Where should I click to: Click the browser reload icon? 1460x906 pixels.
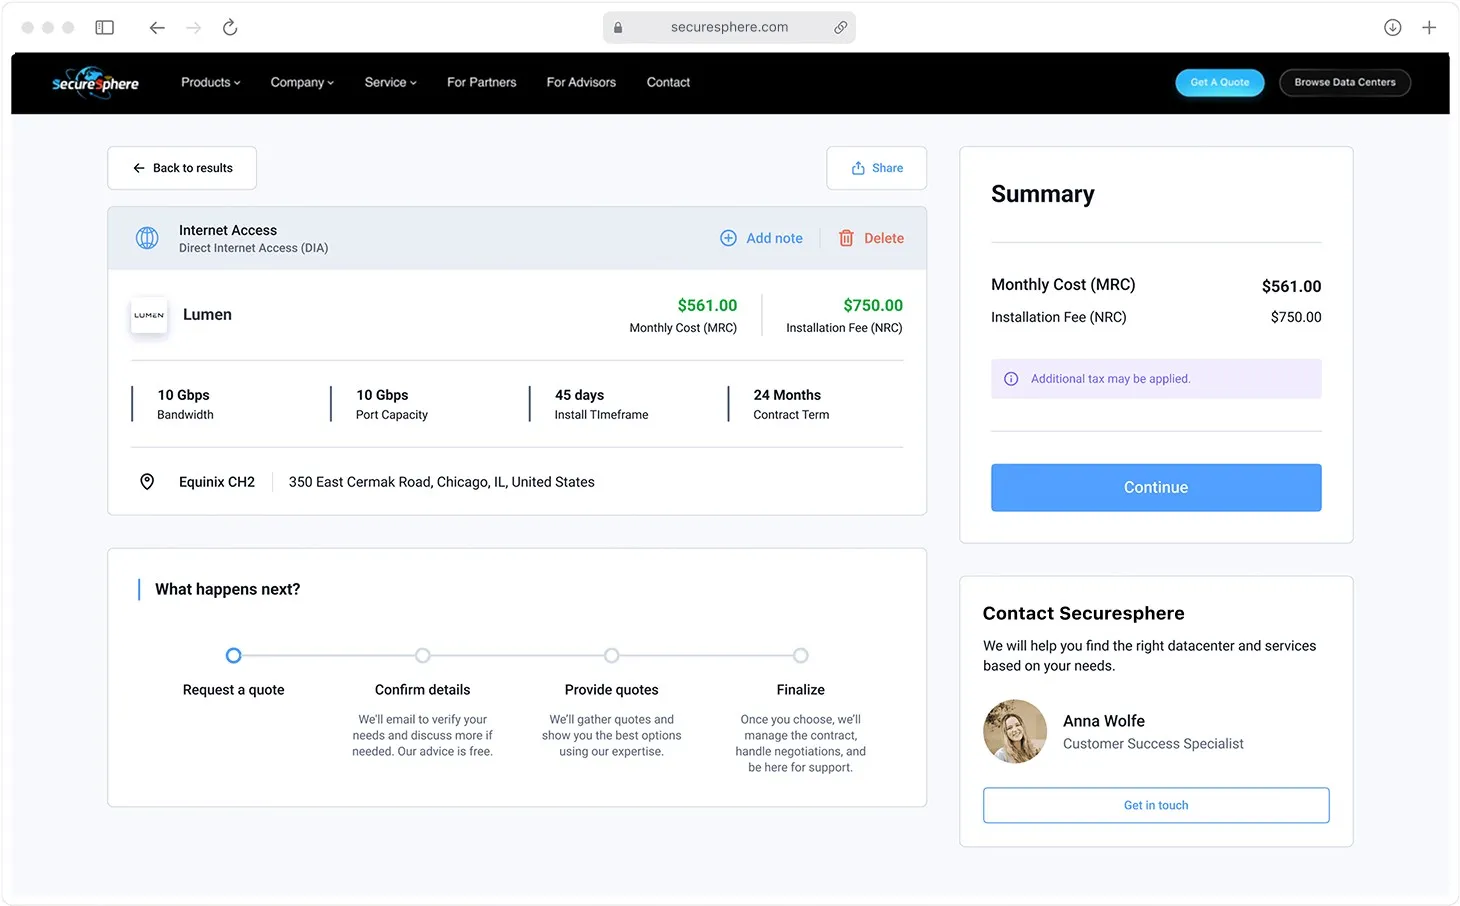230,28
